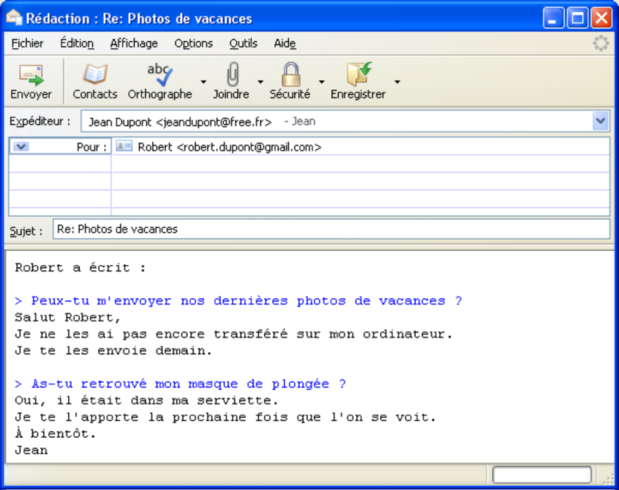619x490 pixels.
Task: Expand the Joindre dropdown arrow
Action: click(261, 82)
